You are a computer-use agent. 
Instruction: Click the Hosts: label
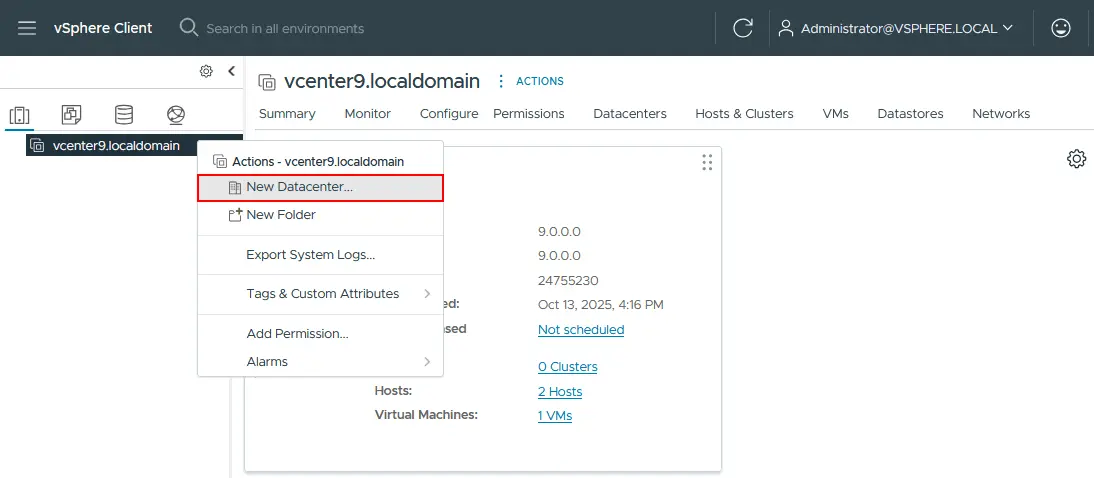pyautogui.click(x=394, y=390)
